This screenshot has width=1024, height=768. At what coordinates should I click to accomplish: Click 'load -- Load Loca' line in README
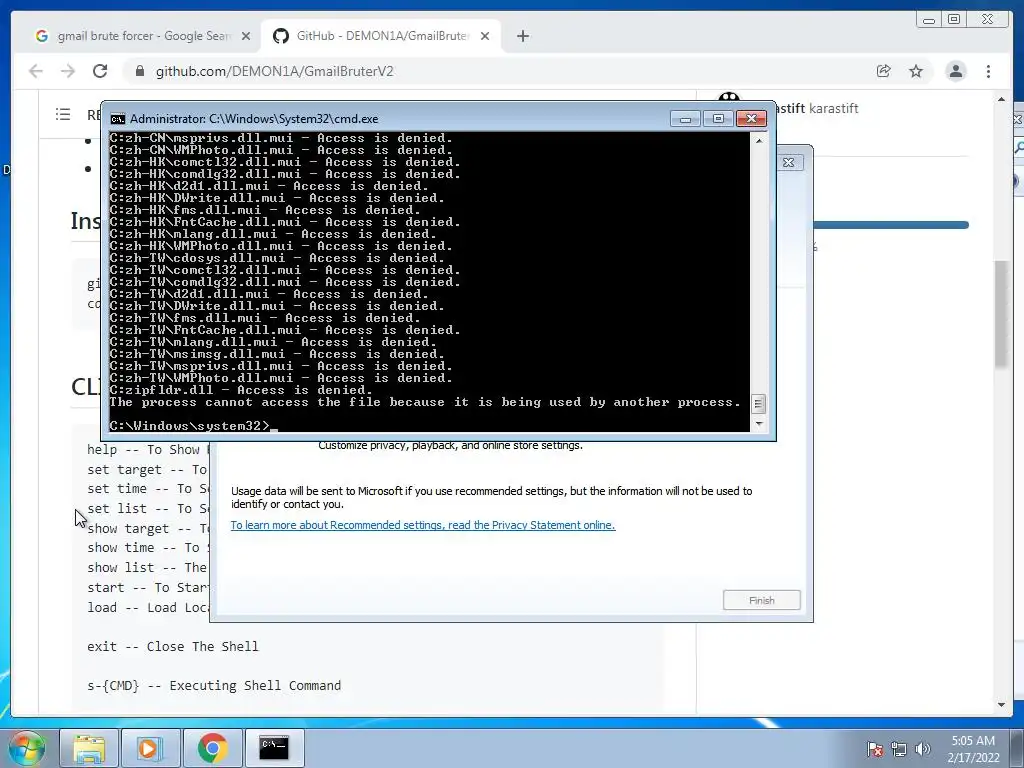coord(148,607)
